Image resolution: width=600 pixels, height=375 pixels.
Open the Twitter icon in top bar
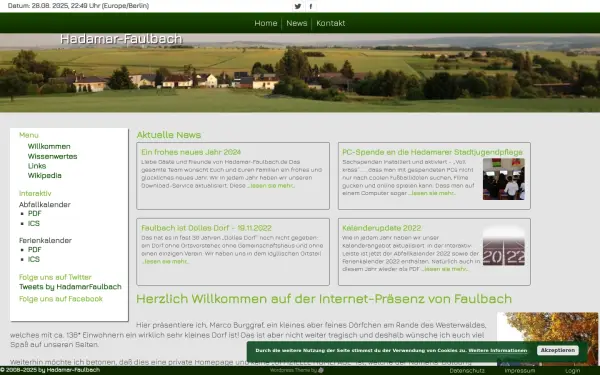pyautogui.click(x=298, y=6)
